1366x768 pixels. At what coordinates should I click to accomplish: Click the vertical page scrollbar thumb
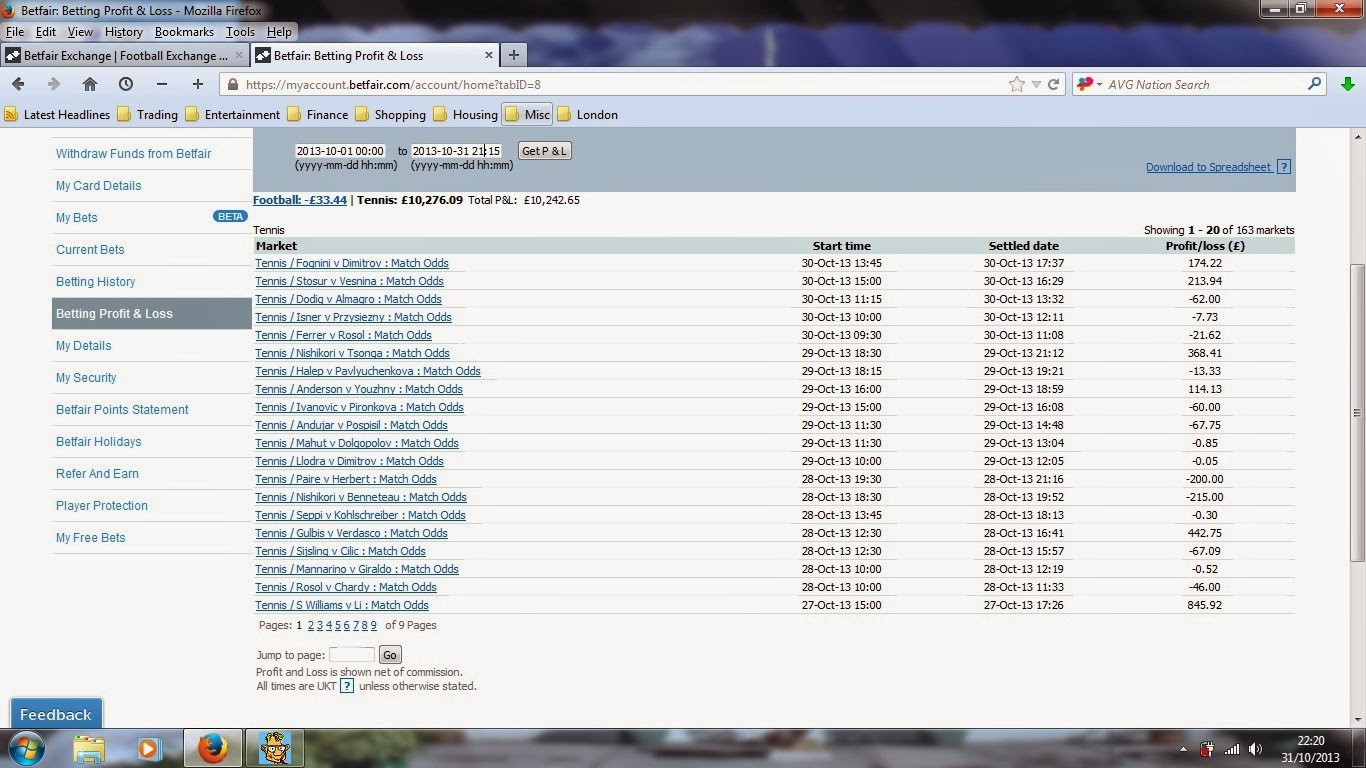(1357, 412)
